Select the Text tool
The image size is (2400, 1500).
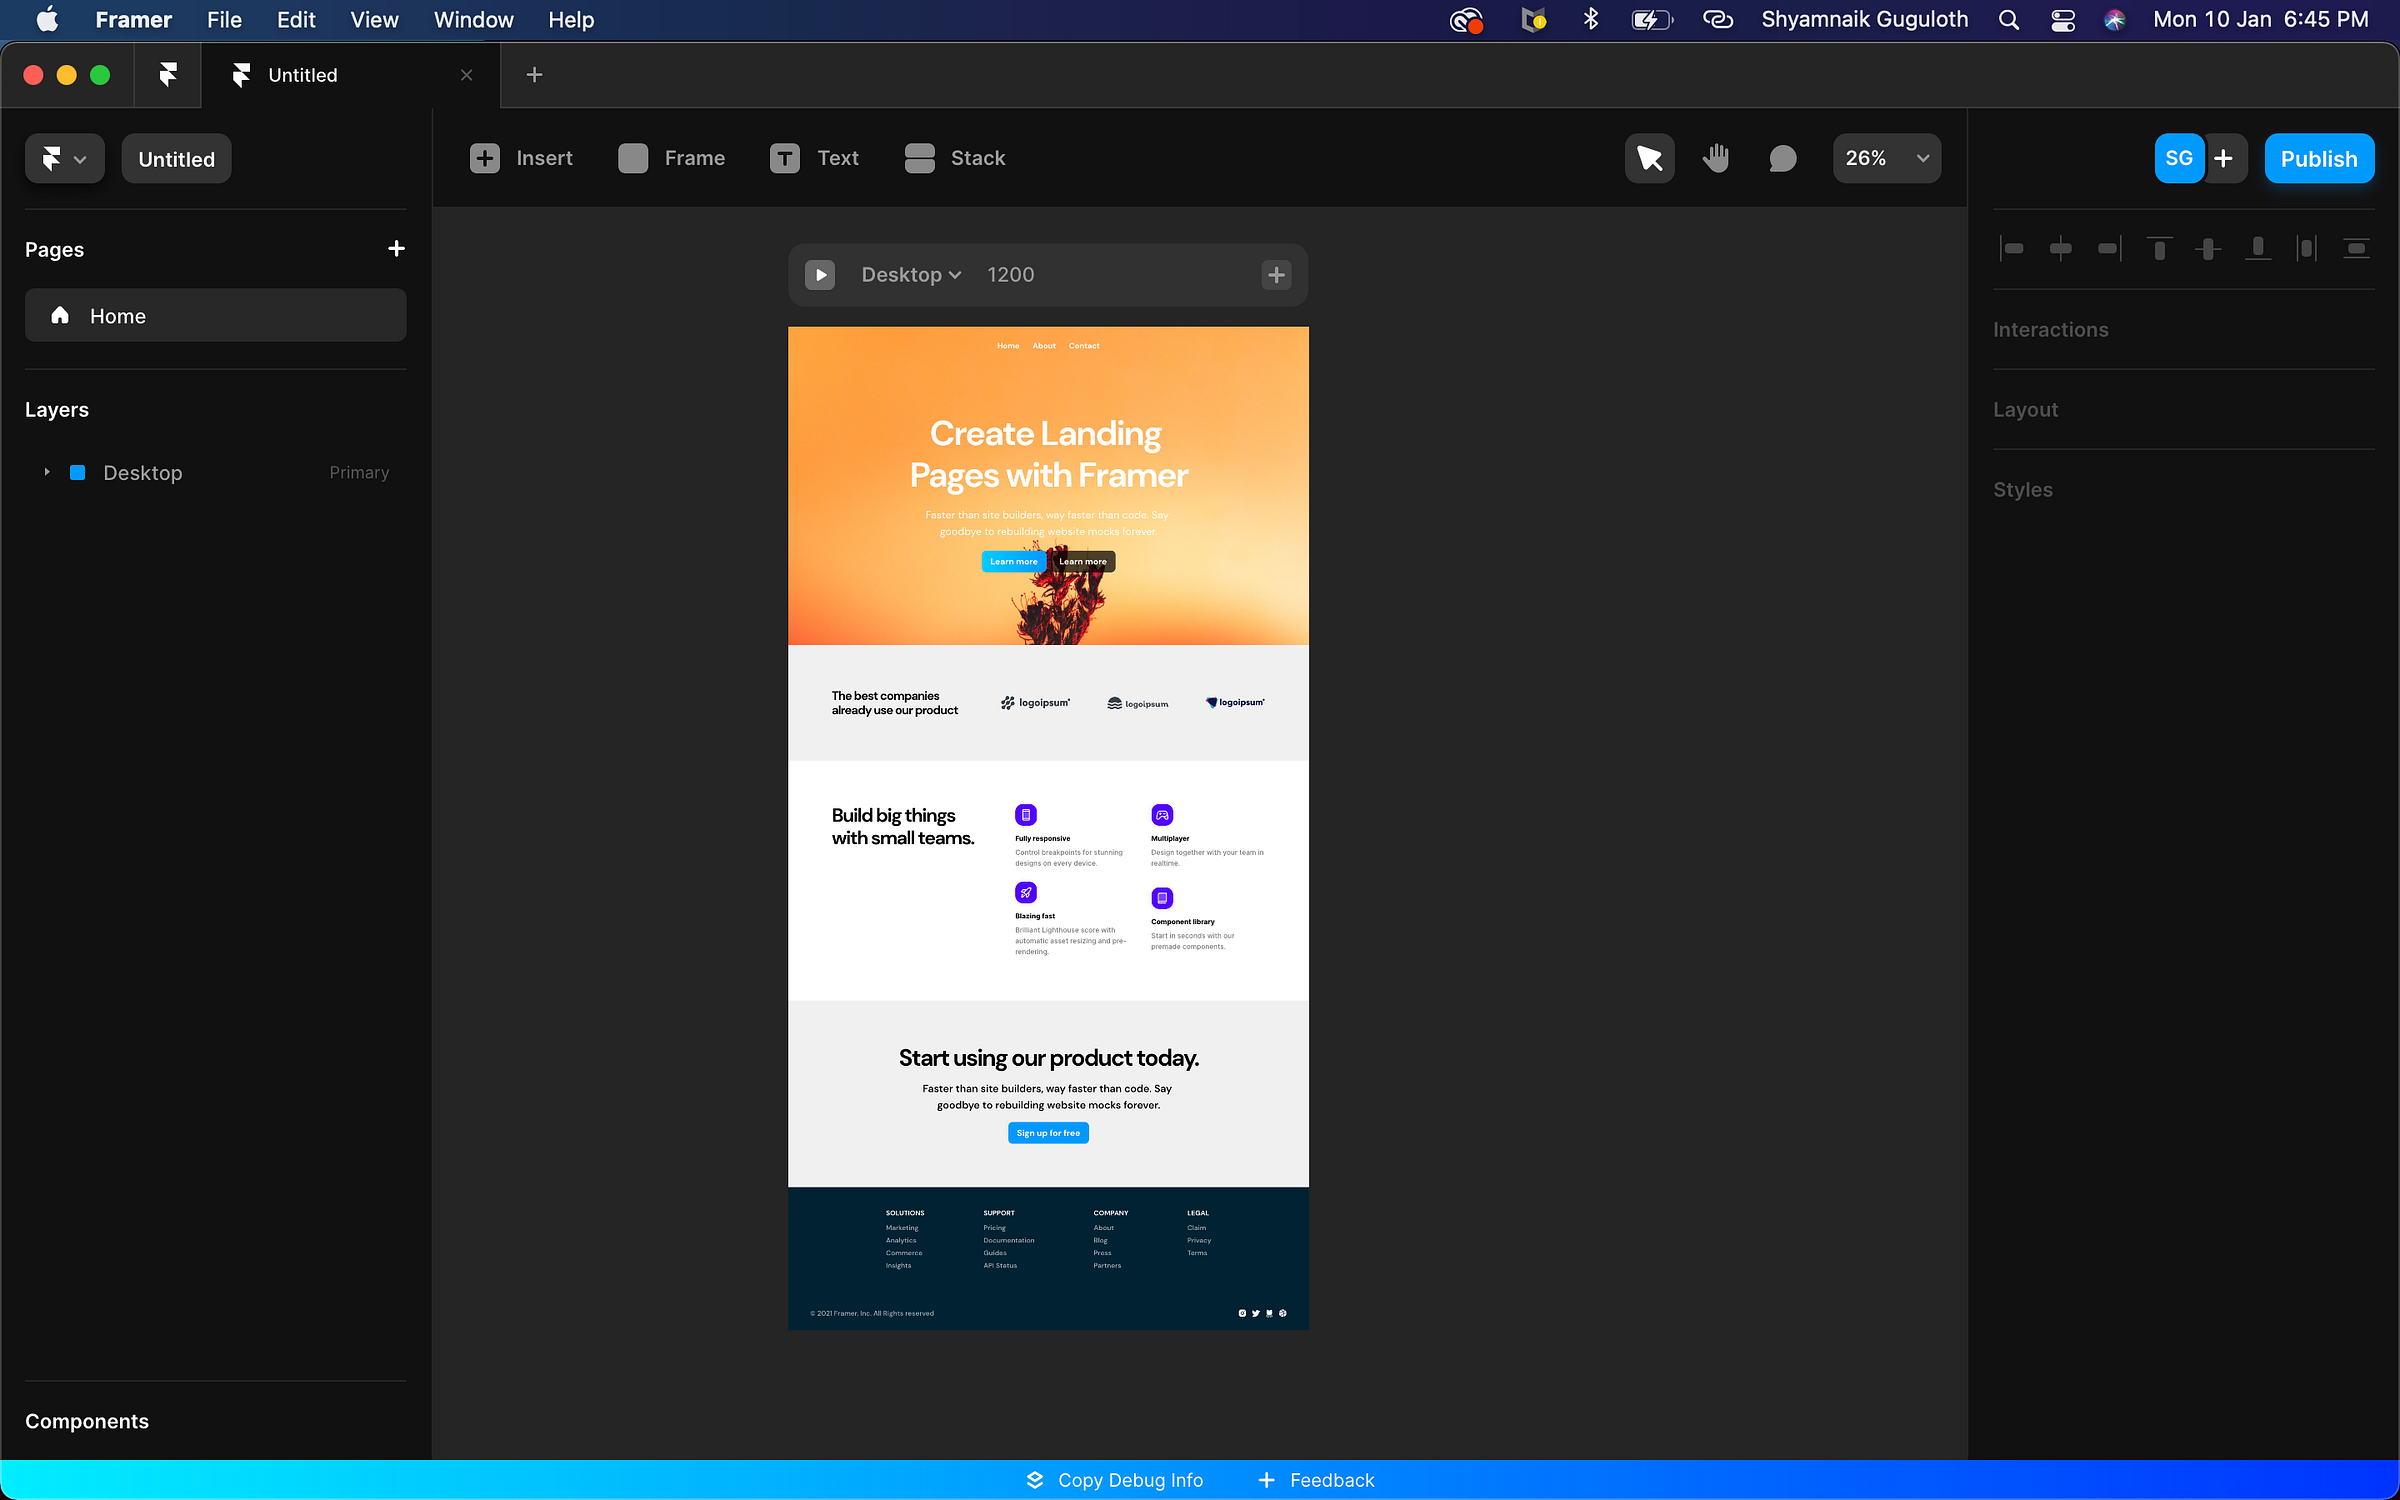tap(814, 158)
